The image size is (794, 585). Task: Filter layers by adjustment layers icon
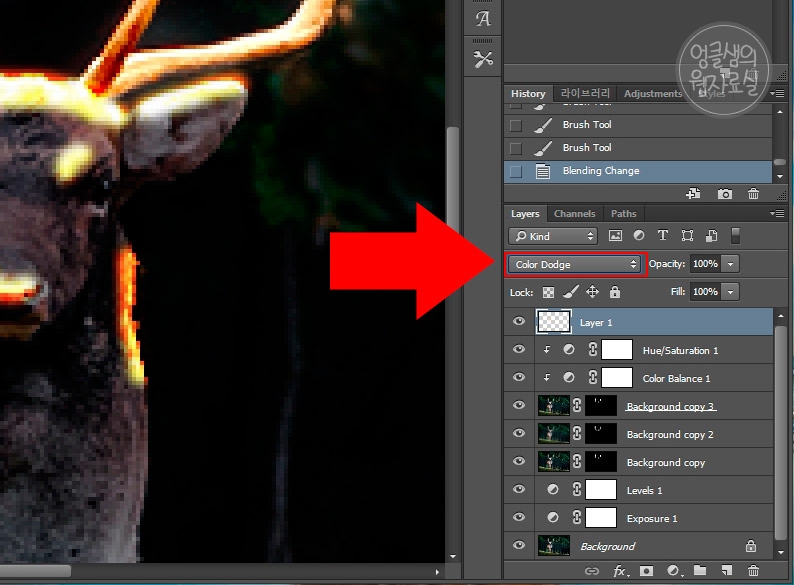coord(639,236)
